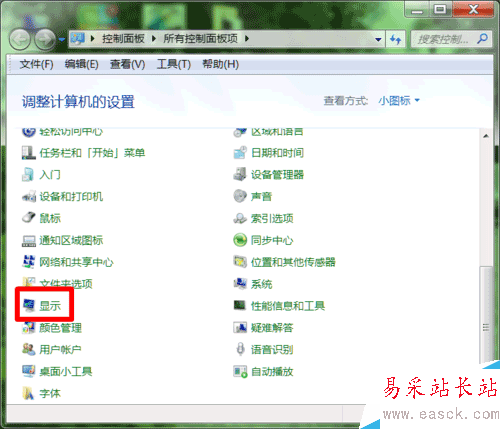Click the 用户帐户 users icon
Viewport: 500px width, 429px height.
[29, 349]
